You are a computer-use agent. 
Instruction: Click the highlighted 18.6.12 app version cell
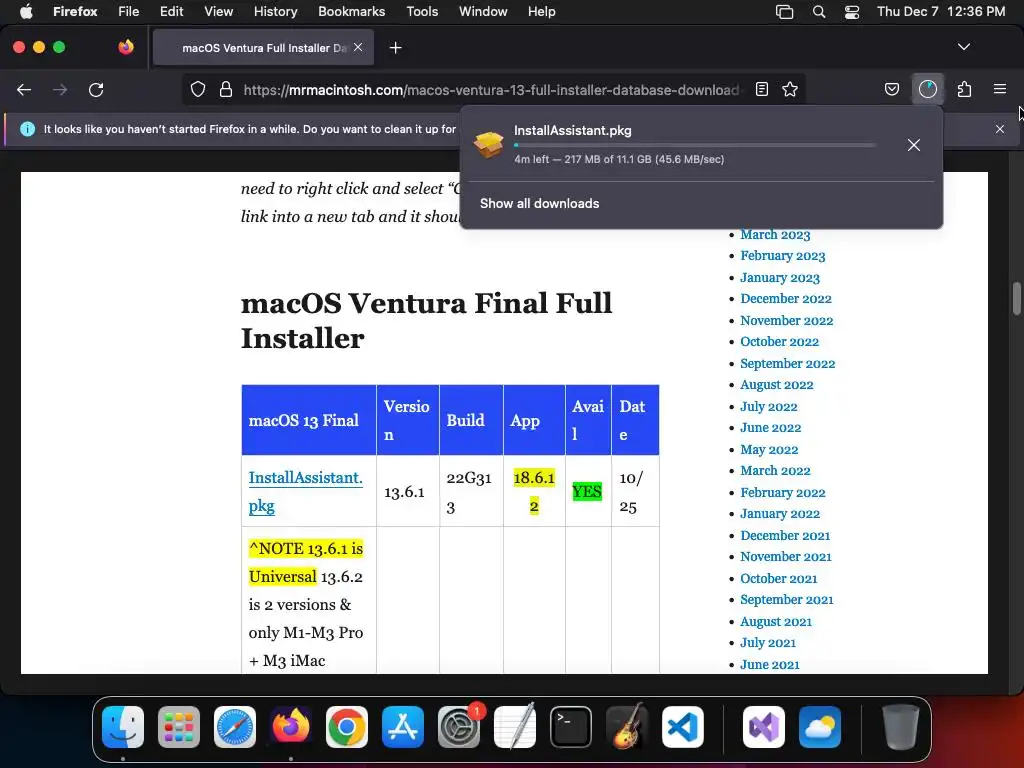[x=534, y=492]
